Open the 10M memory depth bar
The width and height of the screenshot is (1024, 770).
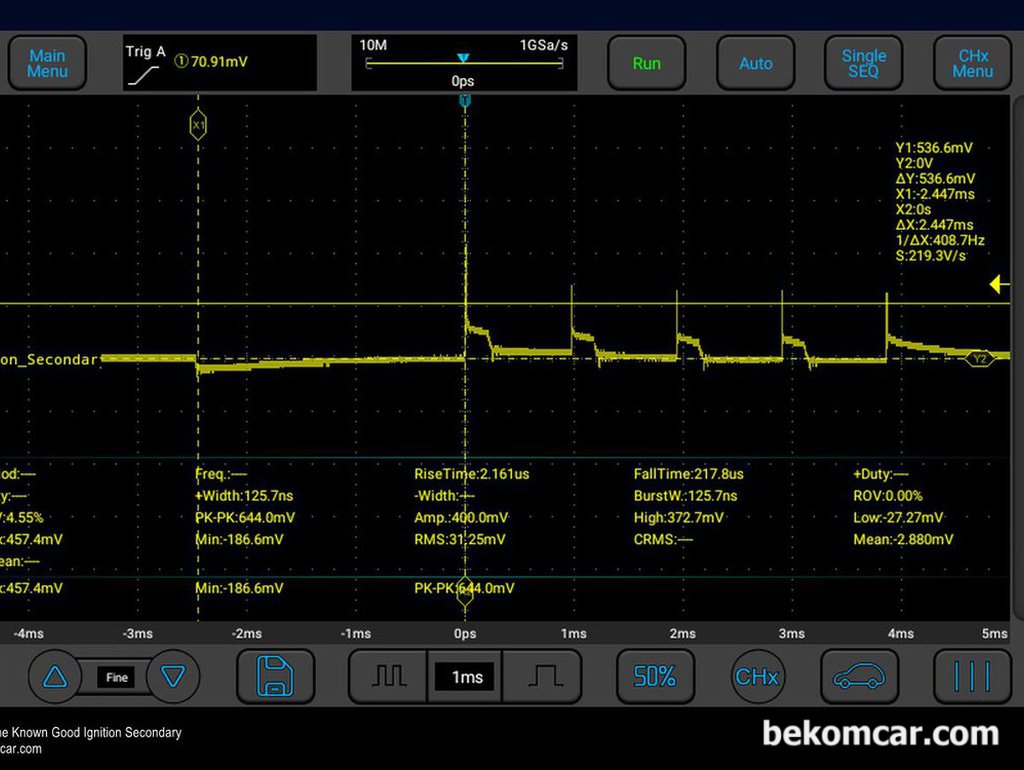(463, 63)
